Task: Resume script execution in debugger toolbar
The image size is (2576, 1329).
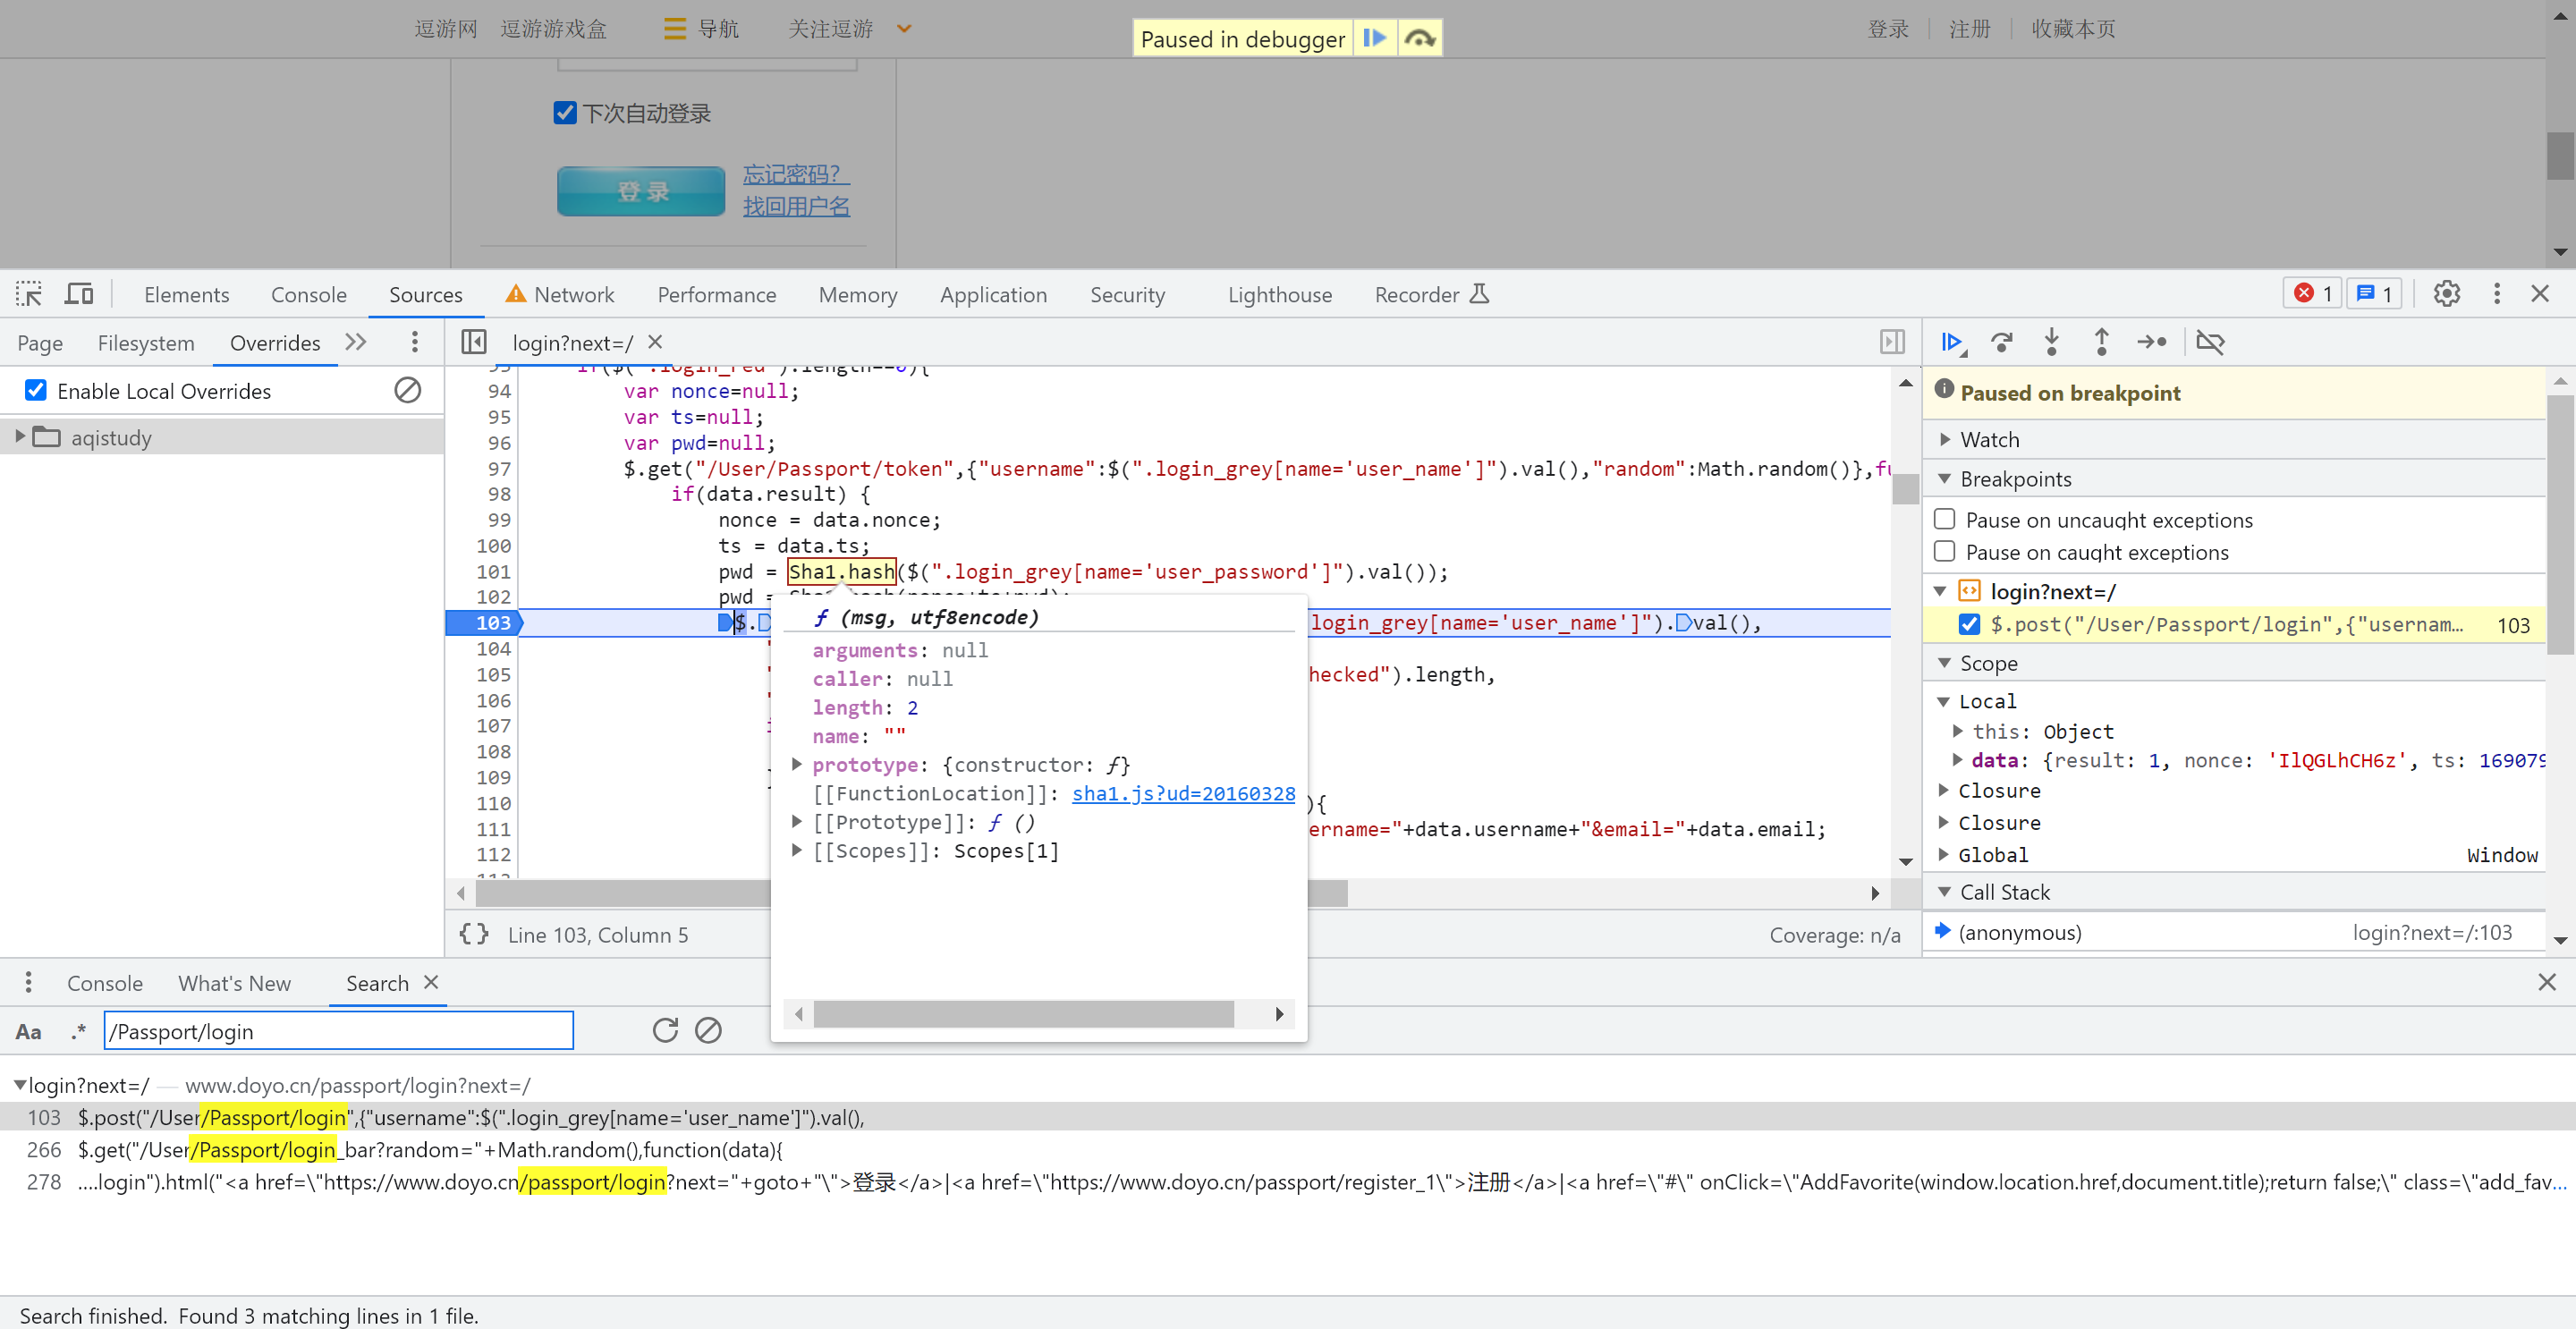Action: point(1951,342)
